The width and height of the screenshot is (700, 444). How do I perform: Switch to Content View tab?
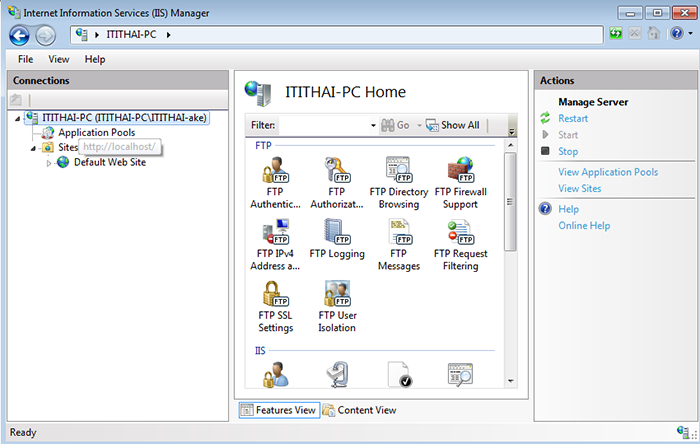[359, 410]
